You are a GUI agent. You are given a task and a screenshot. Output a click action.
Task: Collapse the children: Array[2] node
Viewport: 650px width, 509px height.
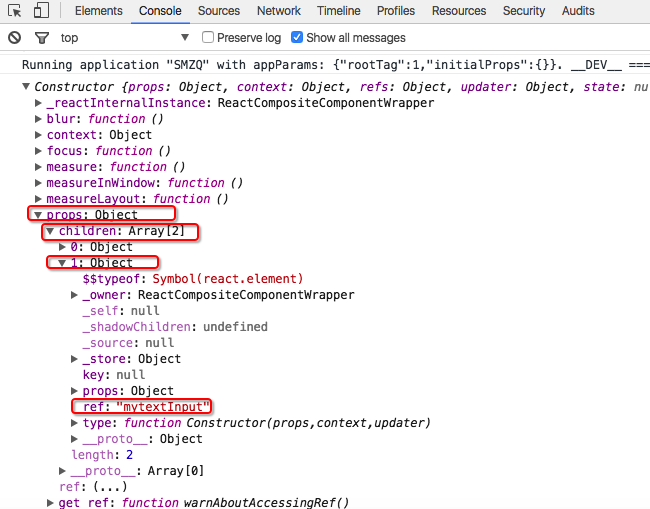[x=50, y=231]
